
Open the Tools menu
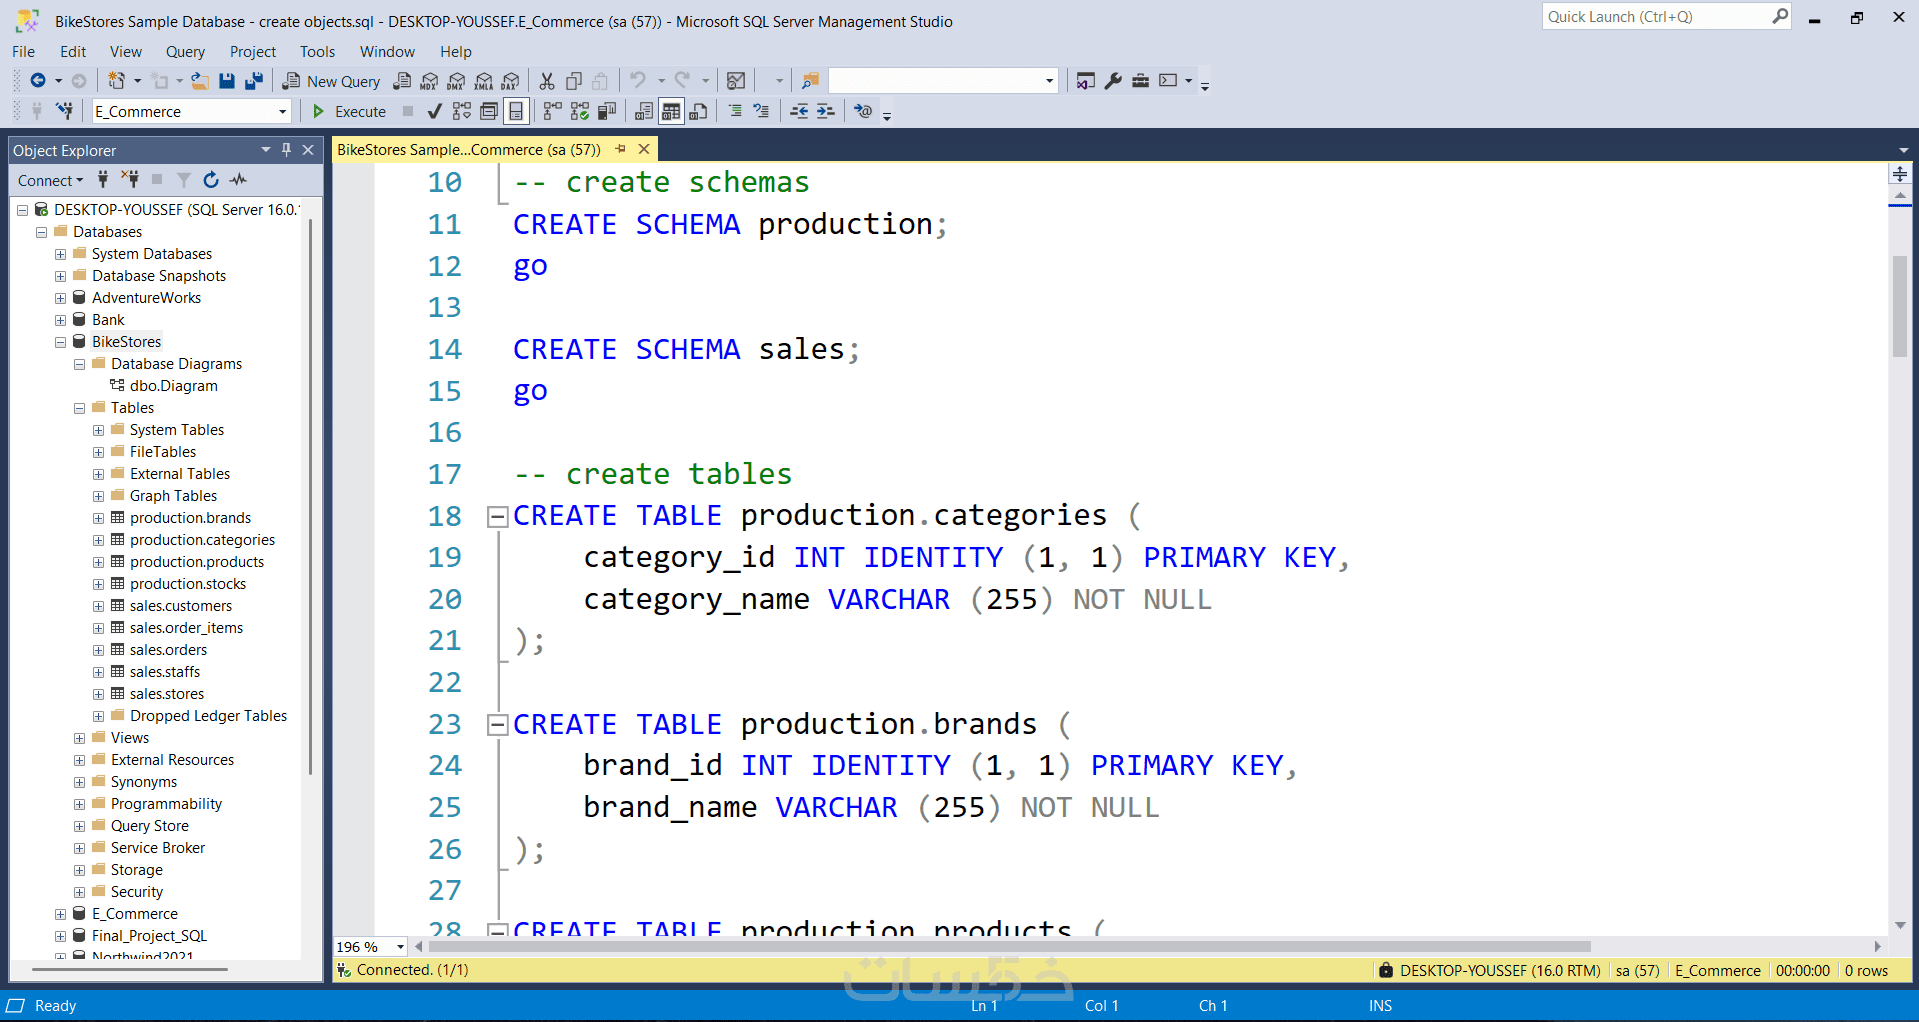pos(317,52)
